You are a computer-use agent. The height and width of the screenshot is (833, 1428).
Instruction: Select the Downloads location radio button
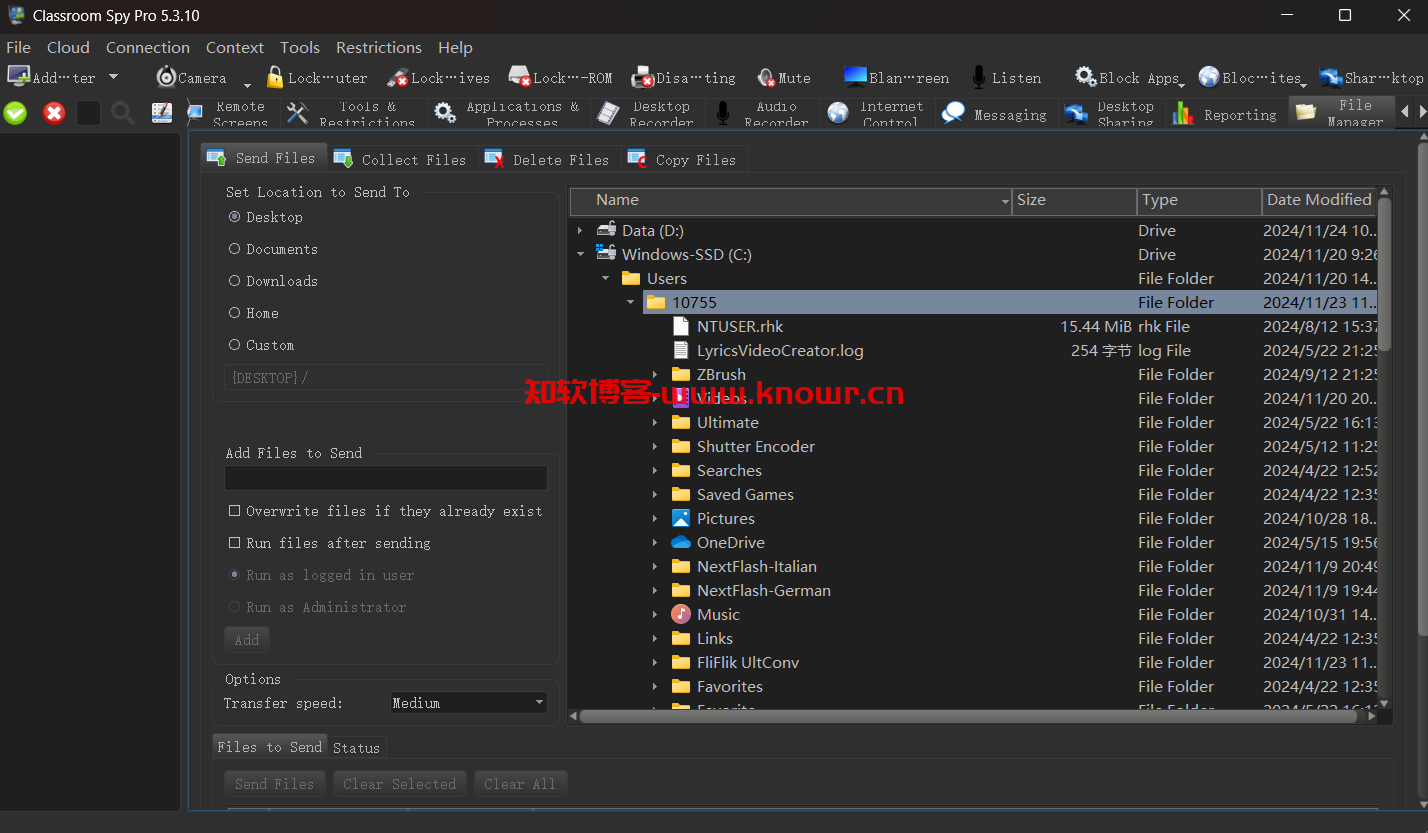coord(234,280)
